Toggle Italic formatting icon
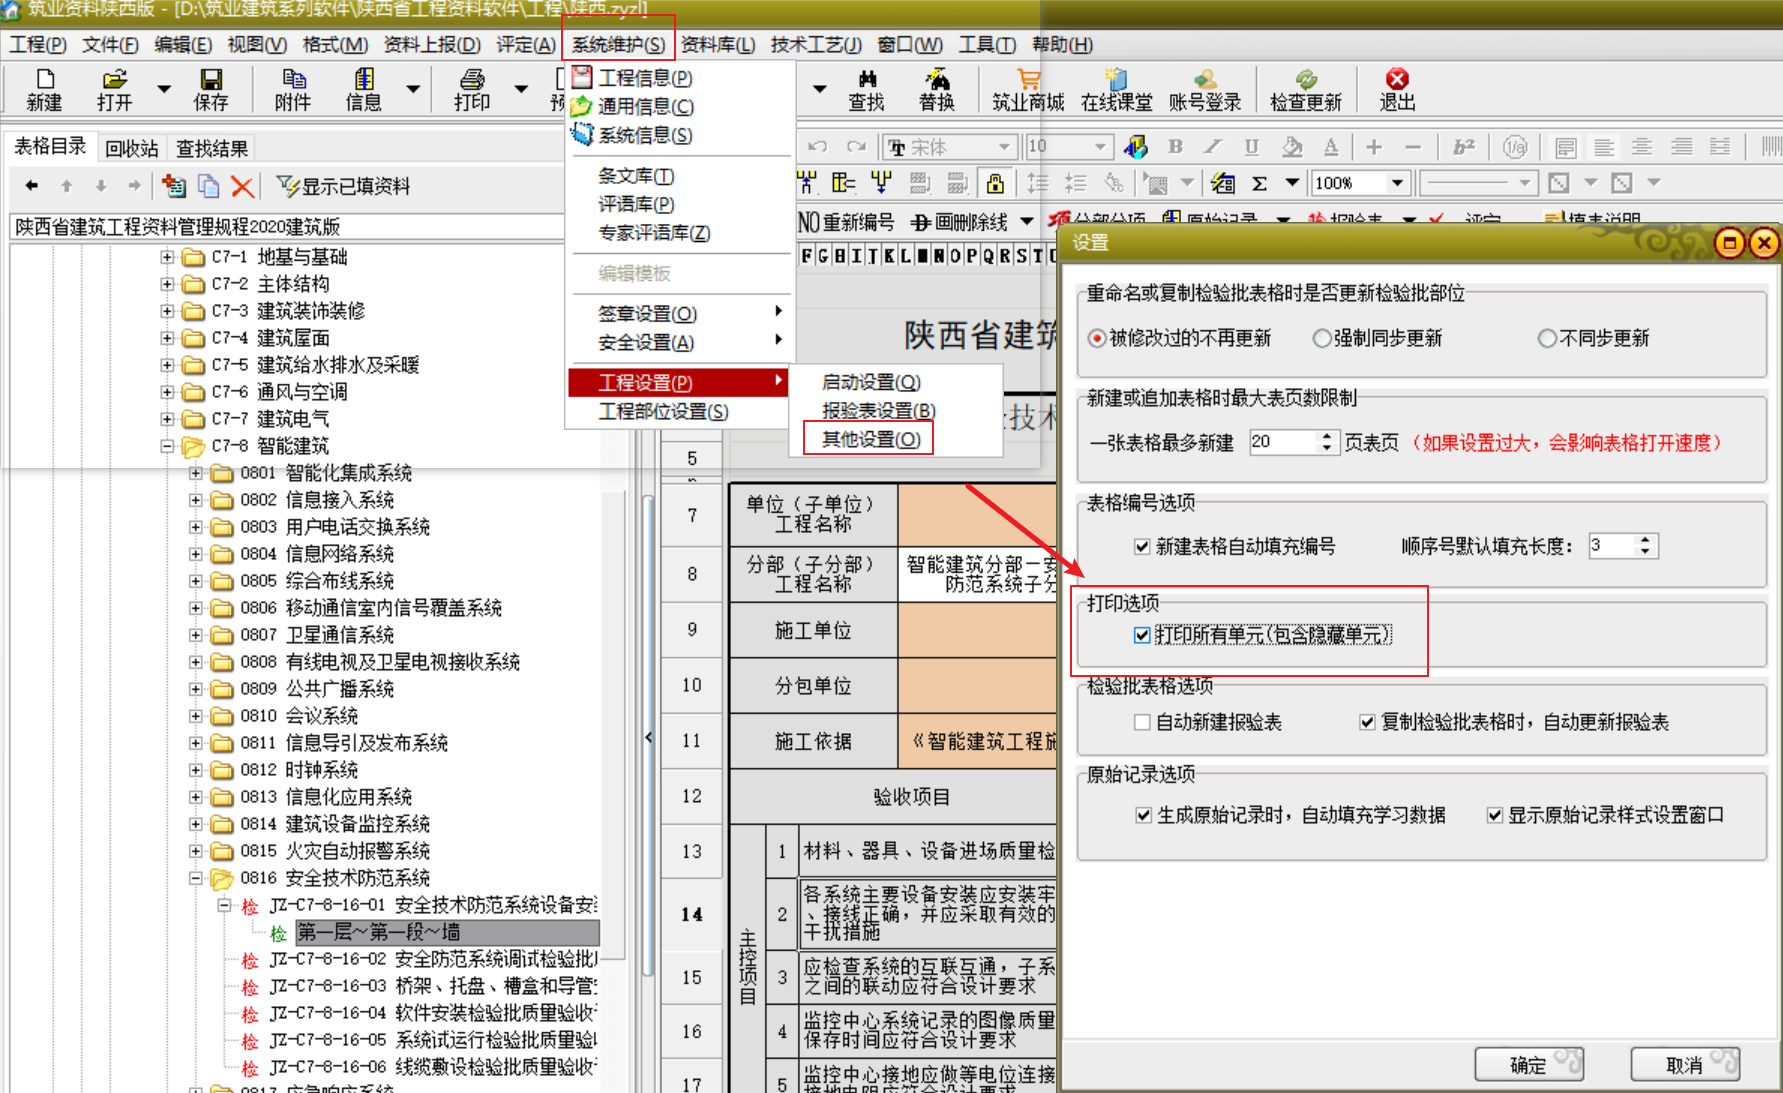 click(x=1213, y=147)
